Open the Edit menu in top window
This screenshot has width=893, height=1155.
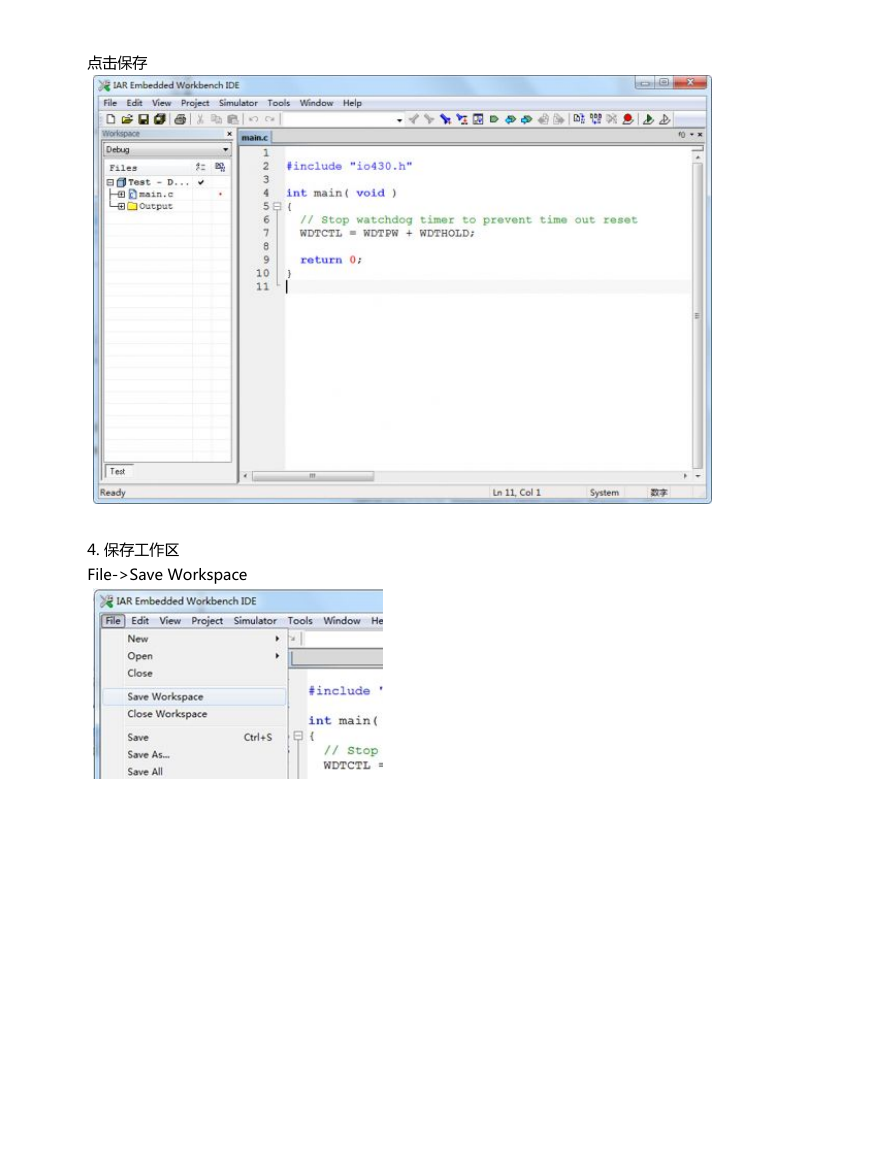coord(134,103)
